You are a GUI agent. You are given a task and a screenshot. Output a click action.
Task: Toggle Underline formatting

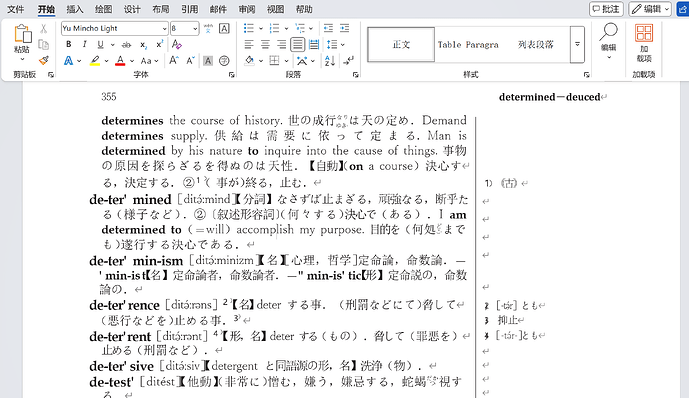101,44
